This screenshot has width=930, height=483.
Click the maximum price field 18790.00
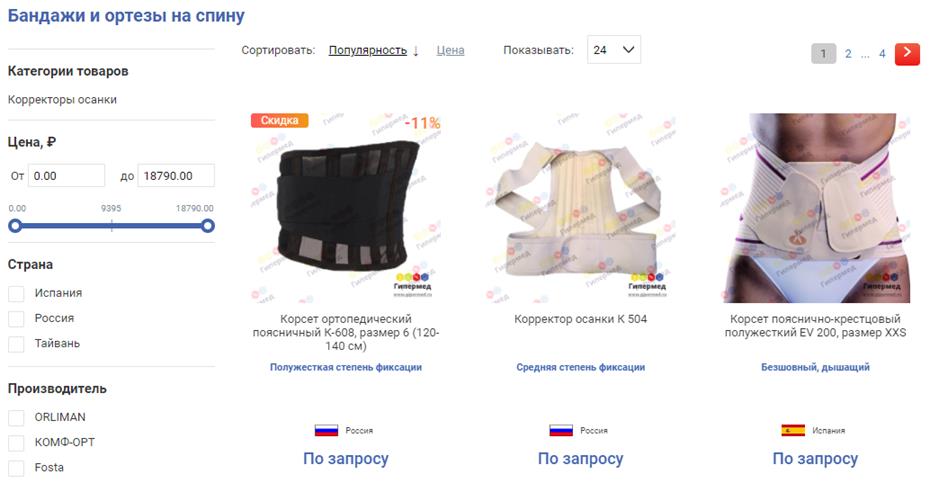(176, 176)
